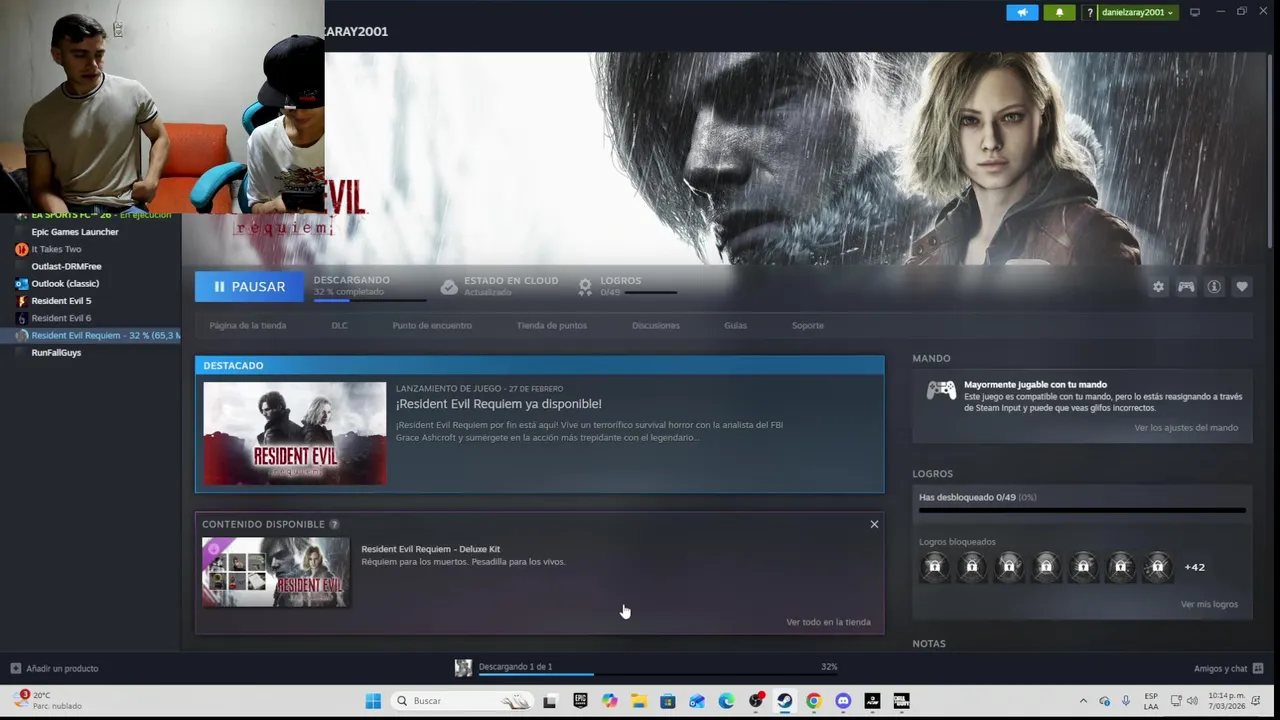Click the bottom Descargando 1 de 1 progress bar
Screen dimensions: 1280x720
(x=658, y=674)
